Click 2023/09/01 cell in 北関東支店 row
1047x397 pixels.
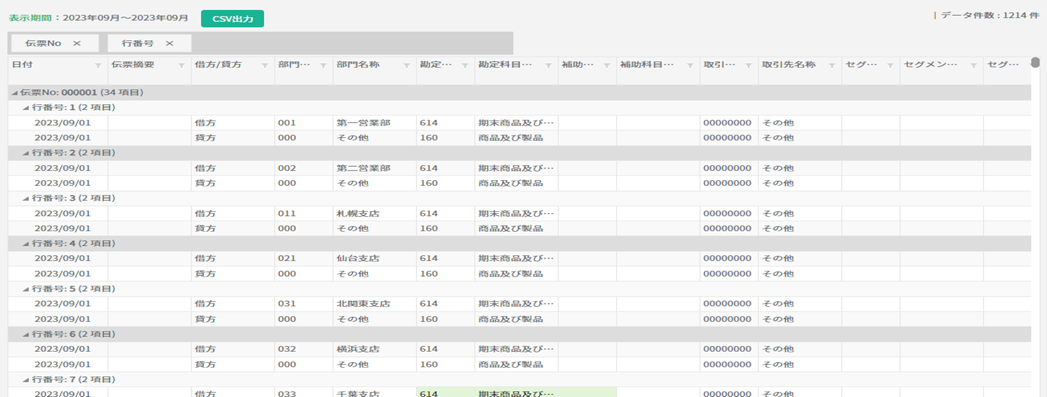click(58, 304)
